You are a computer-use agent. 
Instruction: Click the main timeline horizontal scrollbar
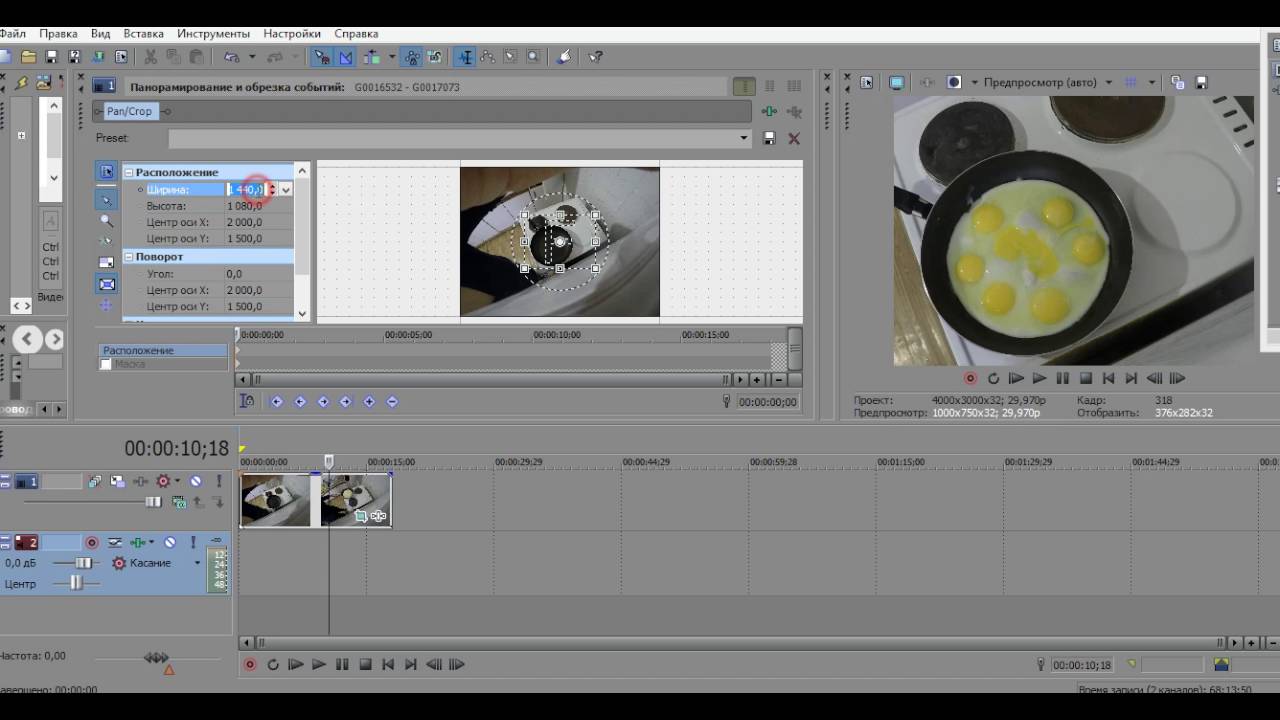[x=739, y=642]
